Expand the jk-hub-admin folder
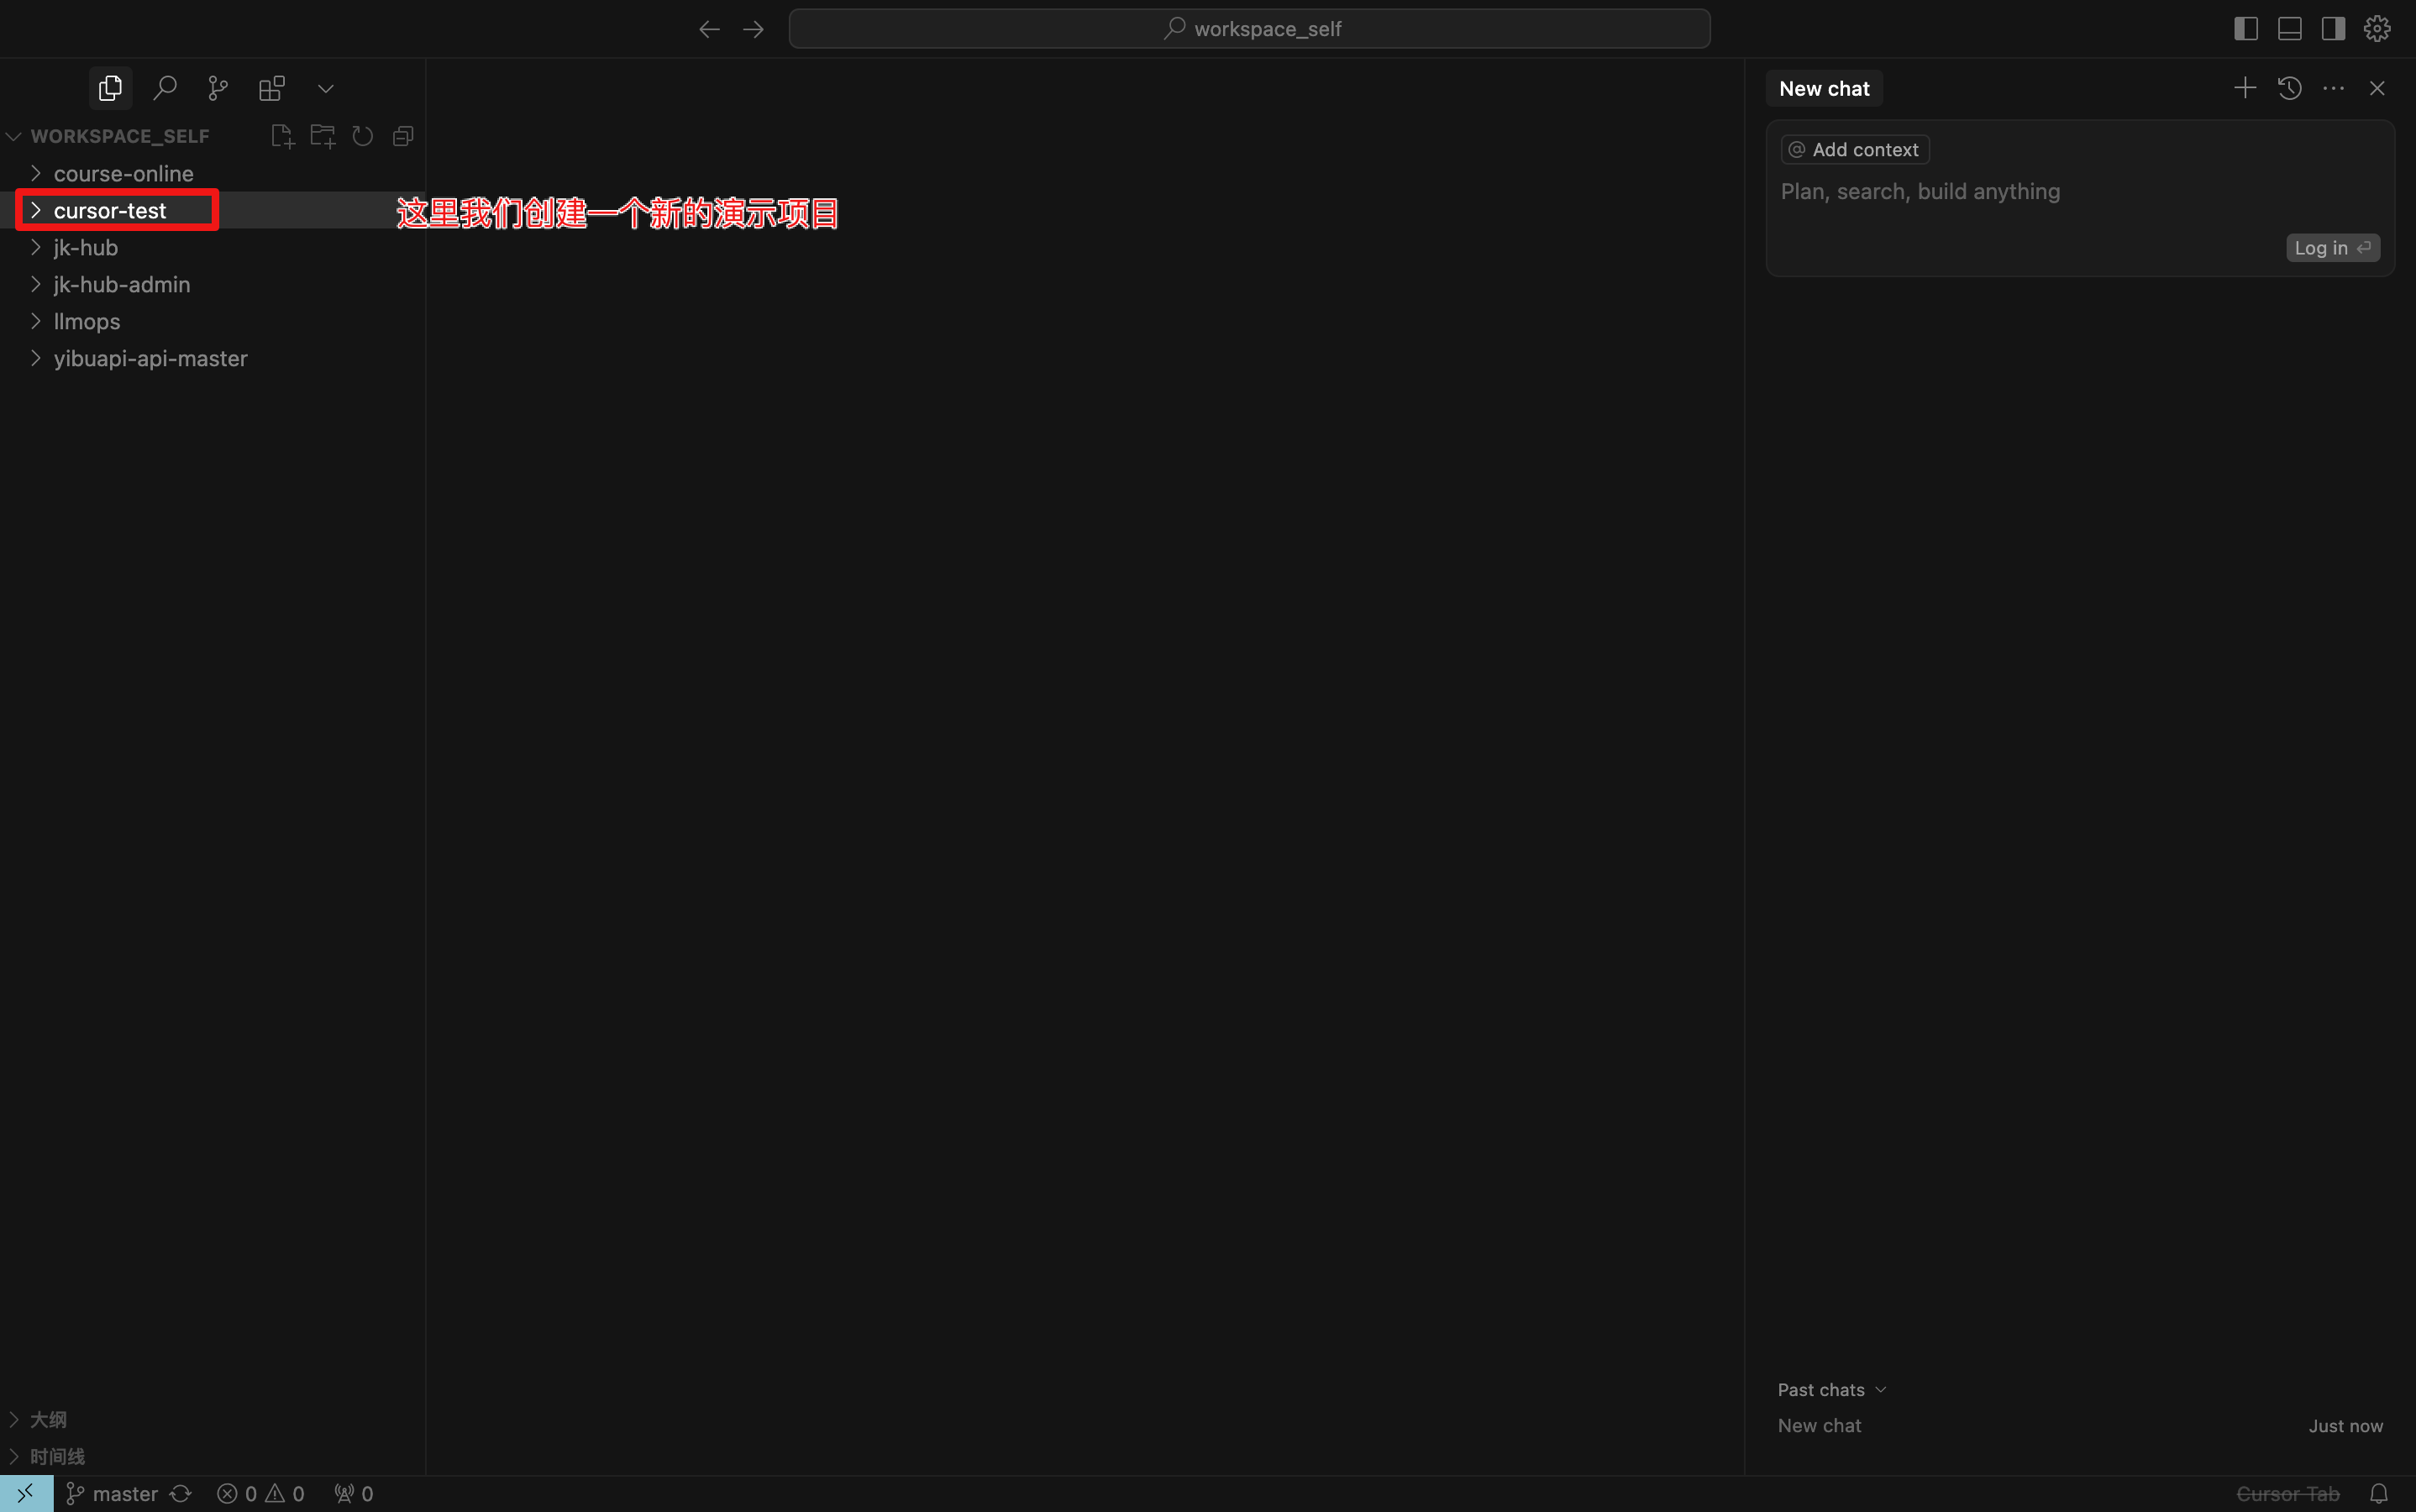This screenshot has height=1512, width=2416. pos(121,285)
